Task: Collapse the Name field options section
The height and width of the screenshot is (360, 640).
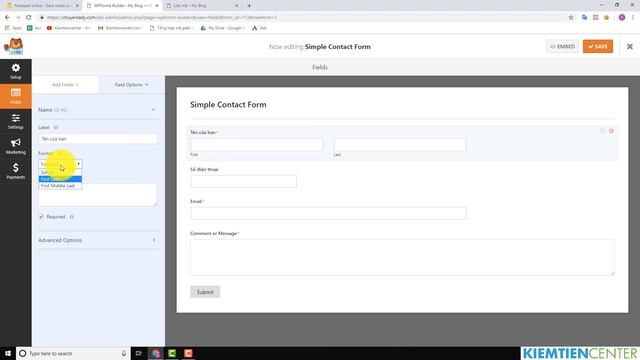Action: (153, 110)
